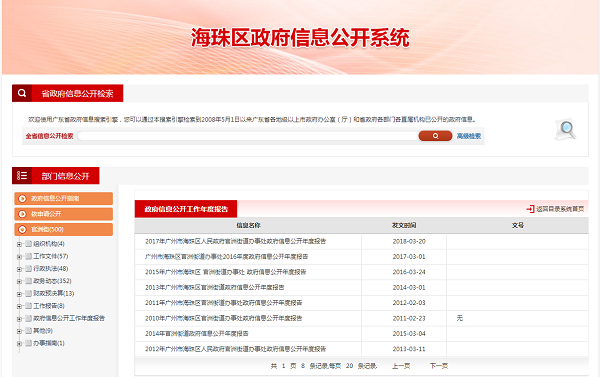Image resolution: width=600 pixels, height=377 pixels.
Task: Expand the 办事指南(1) tree node
Action: (x=19, y=344)
